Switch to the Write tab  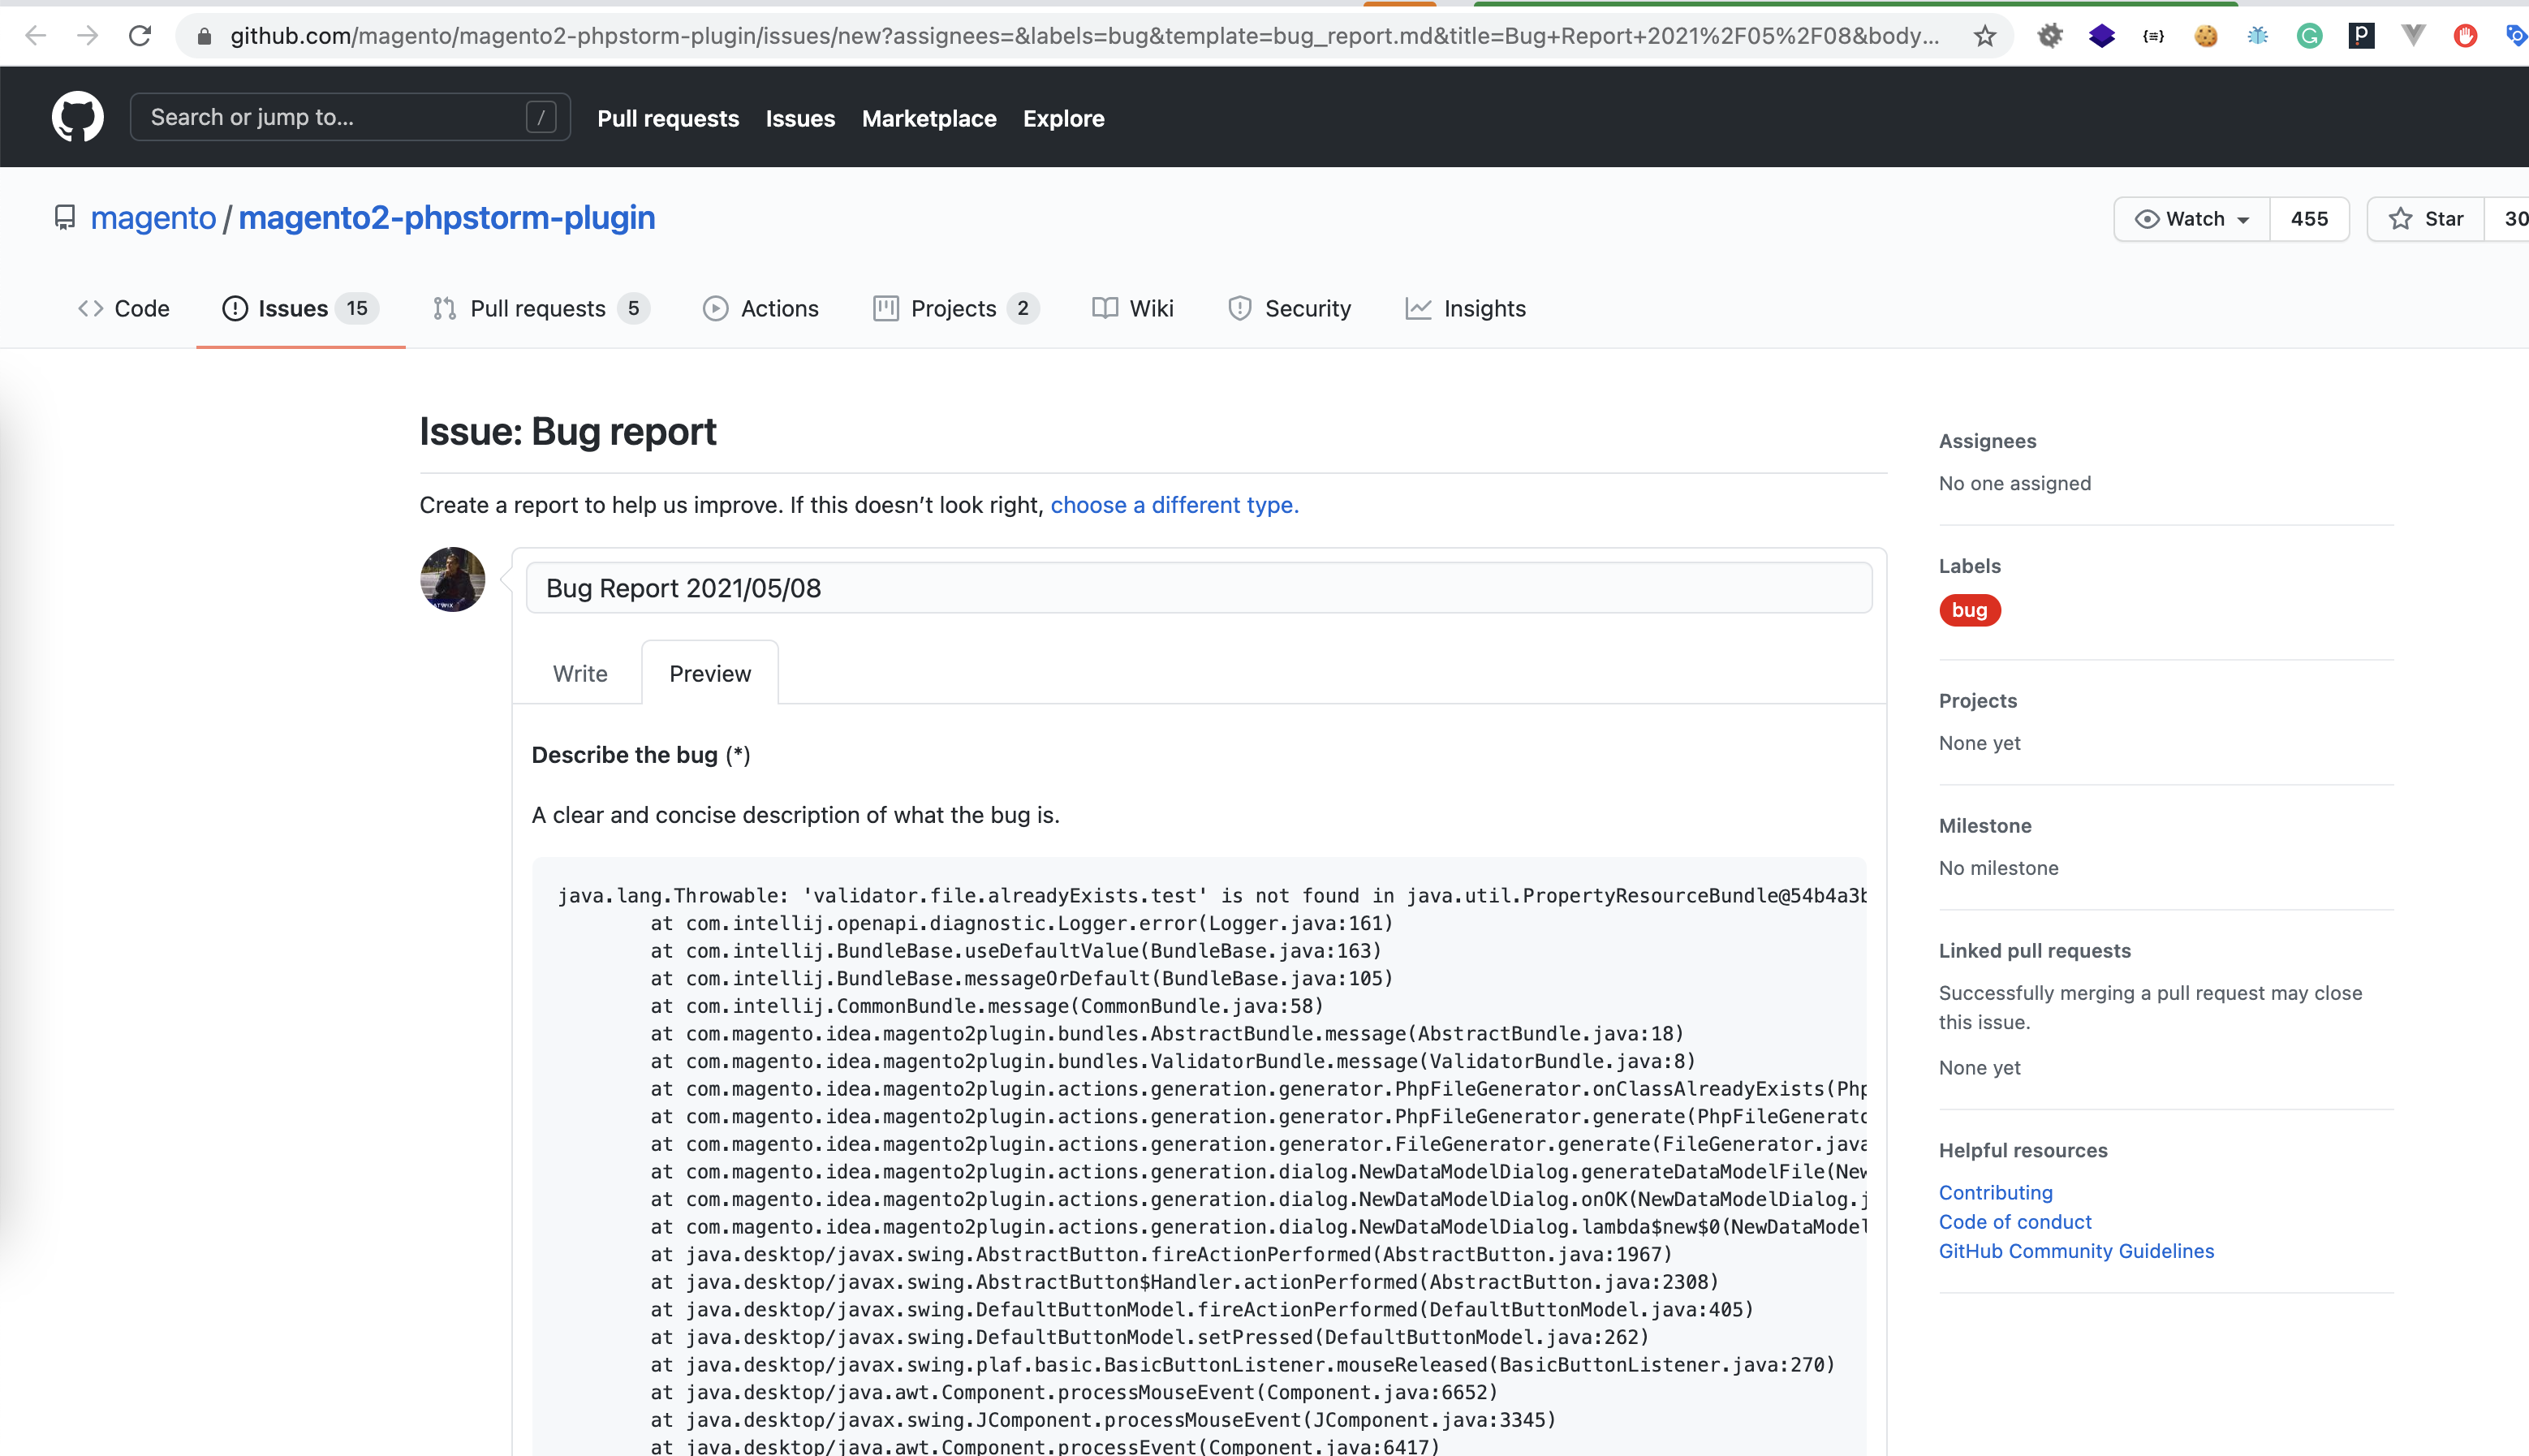(x=580, y=674)
